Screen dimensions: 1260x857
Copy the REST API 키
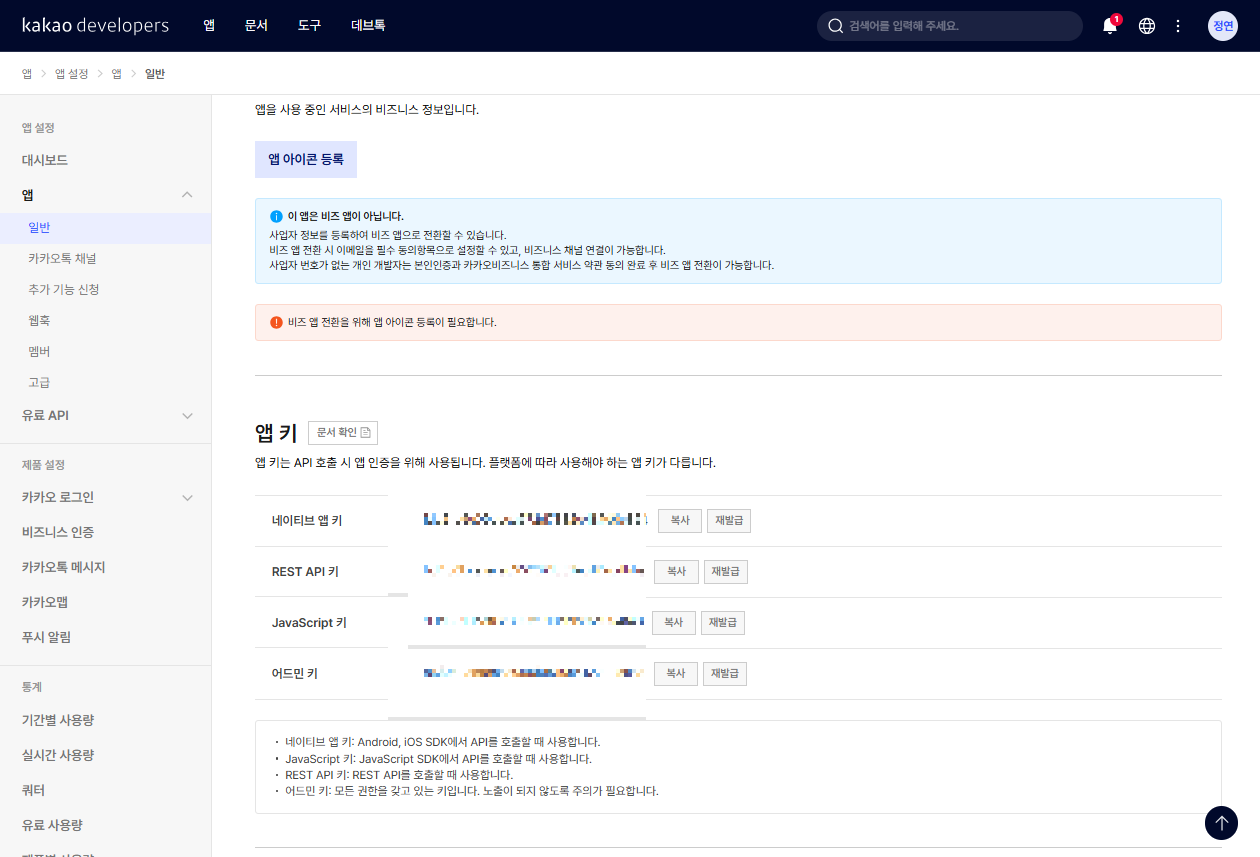tap(676, 572)
